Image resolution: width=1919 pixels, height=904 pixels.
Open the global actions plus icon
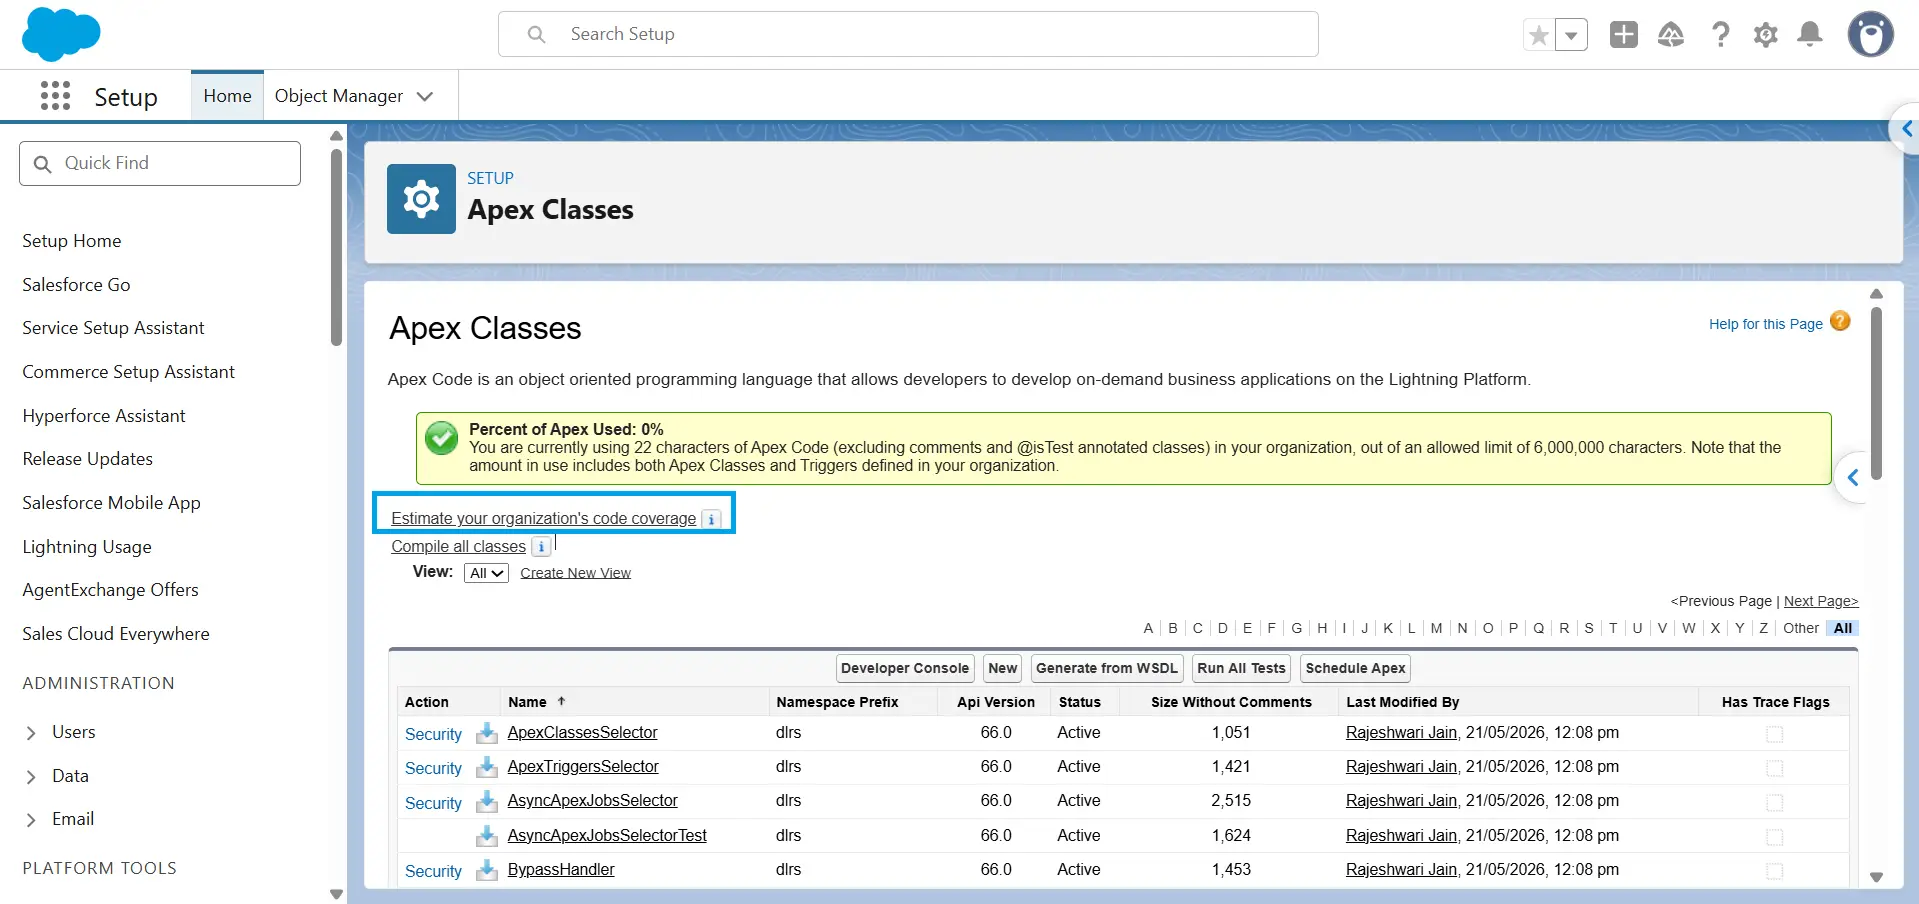[x=1624, y=34]
